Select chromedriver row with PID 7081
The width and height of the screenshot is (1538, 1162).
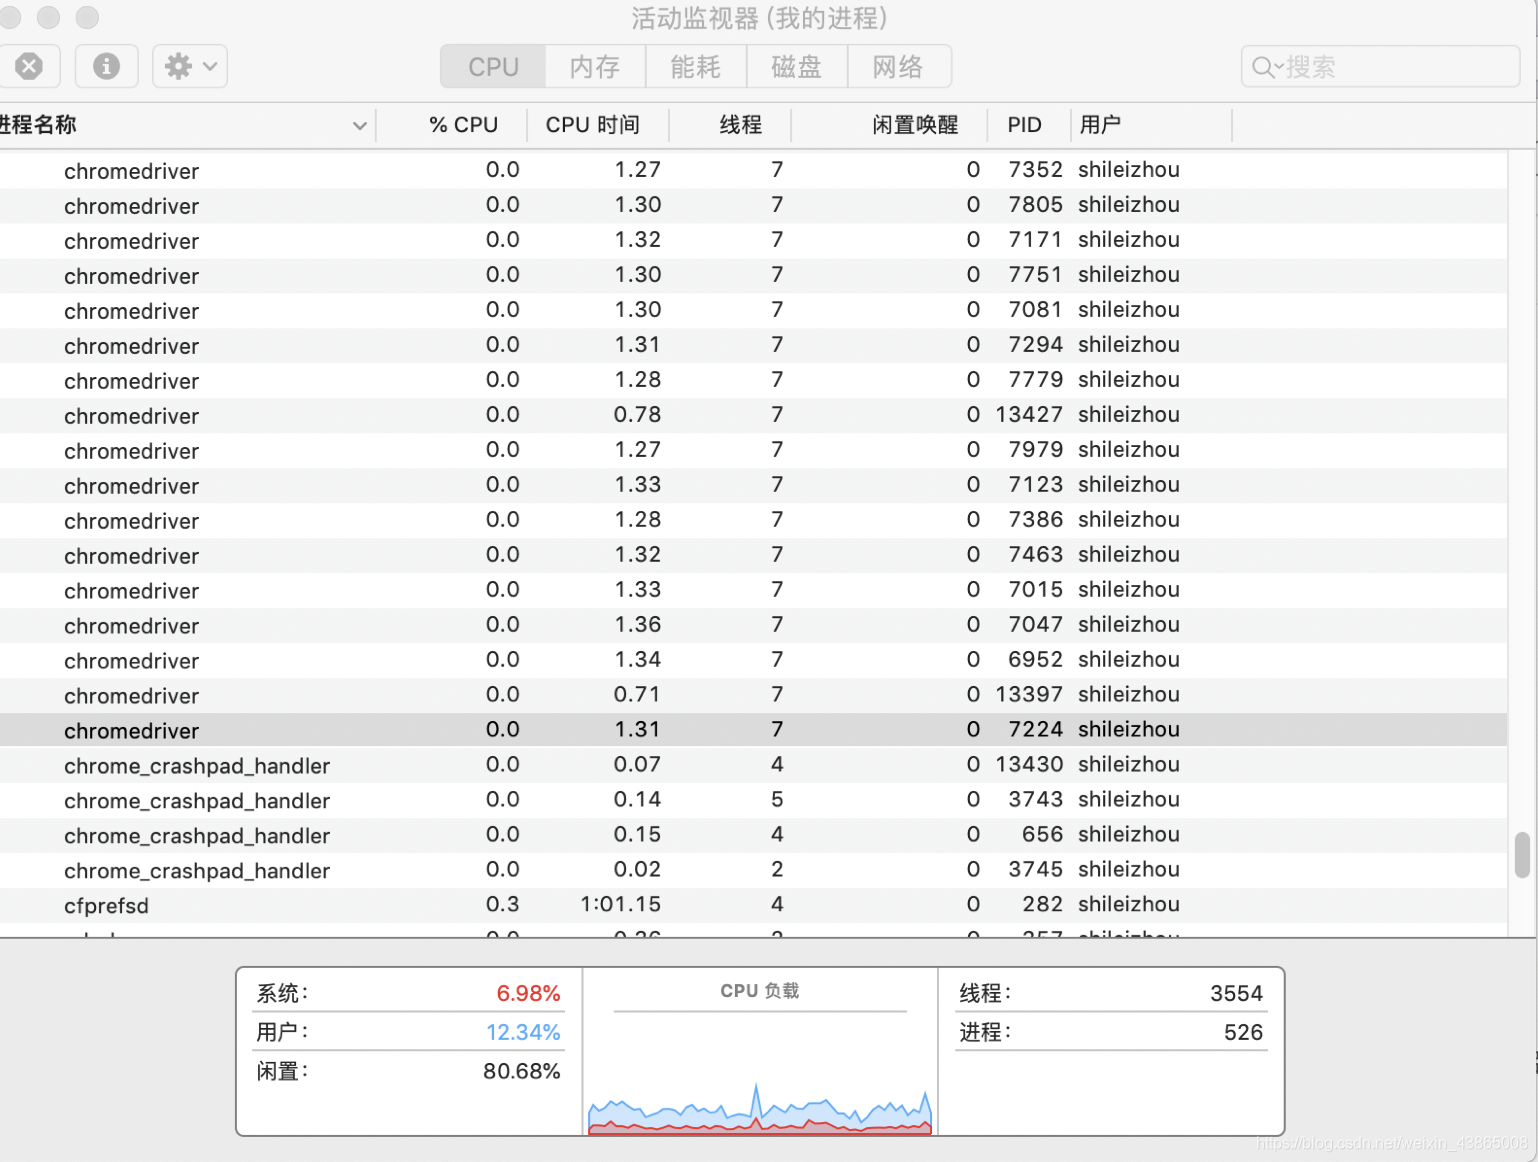[x=753, y=311]
